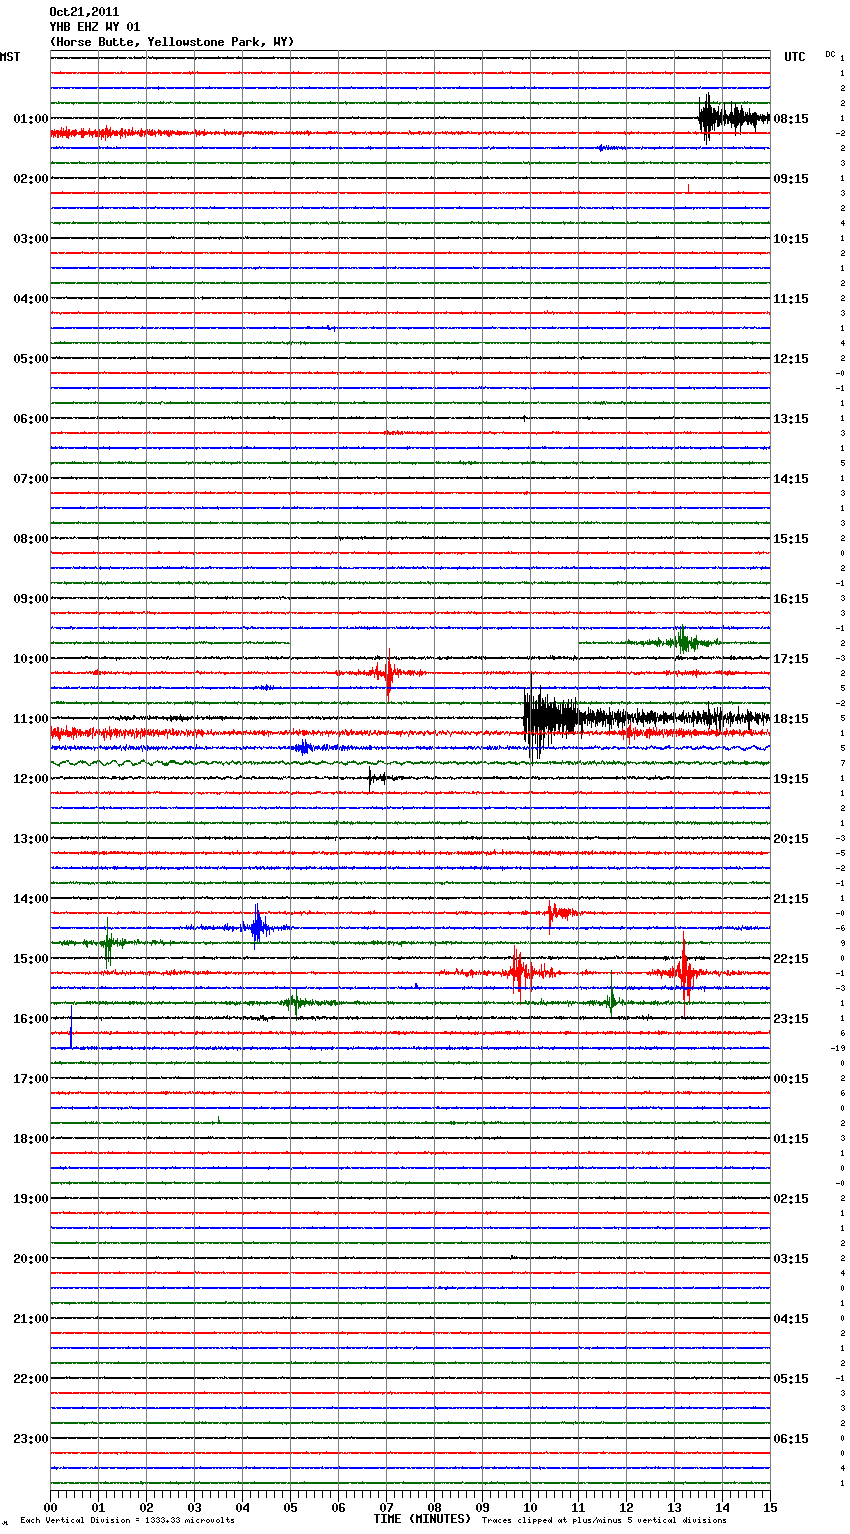Image resolution: width=850 pixels, height=1534 pixels.
Task: Click the 08:15 UTC time label
Action: pyautogui.click(x=791, y=119)
